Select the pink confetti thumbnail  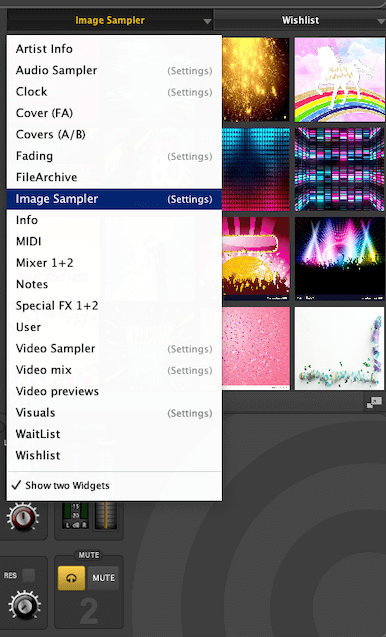click(x=256, y=349)
